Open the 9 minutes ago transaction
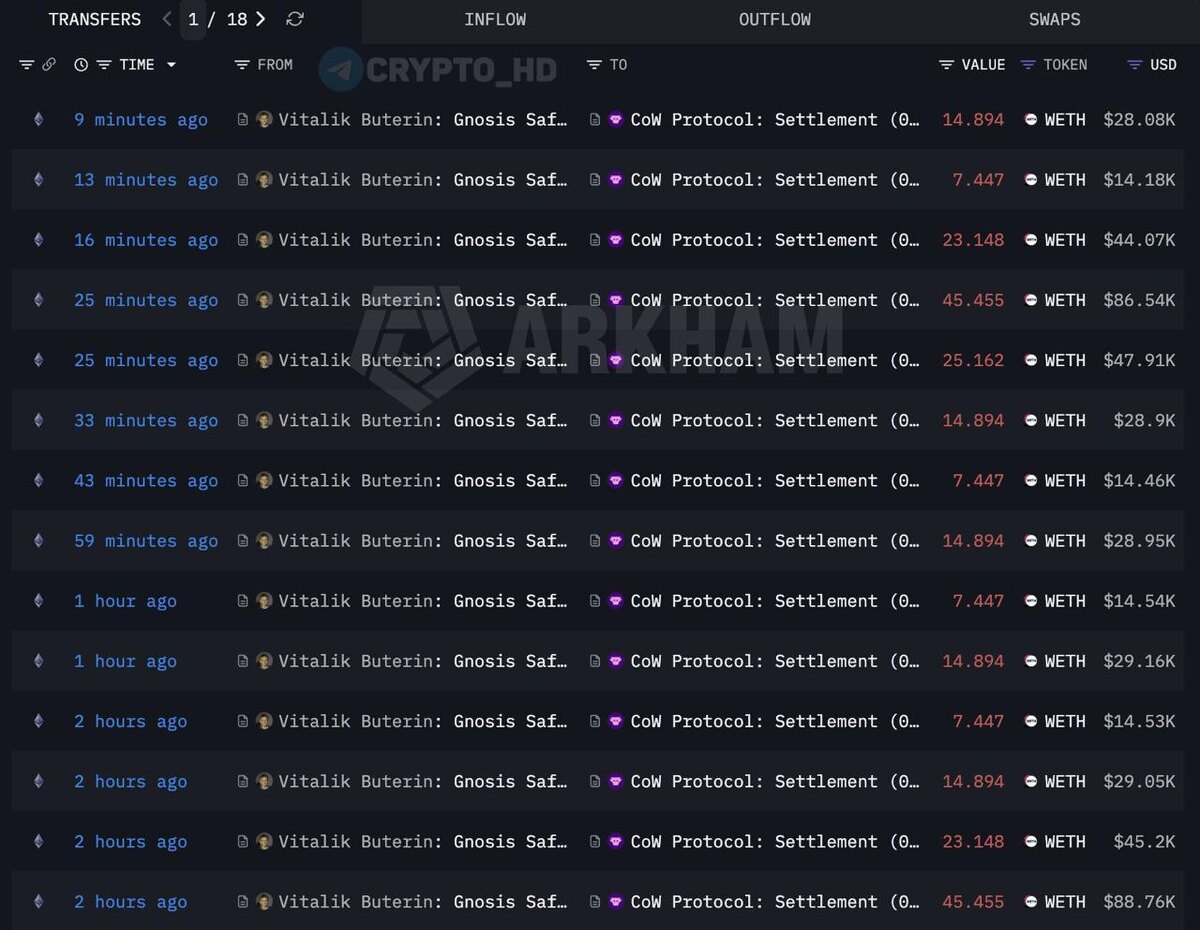 coord(141,119)
